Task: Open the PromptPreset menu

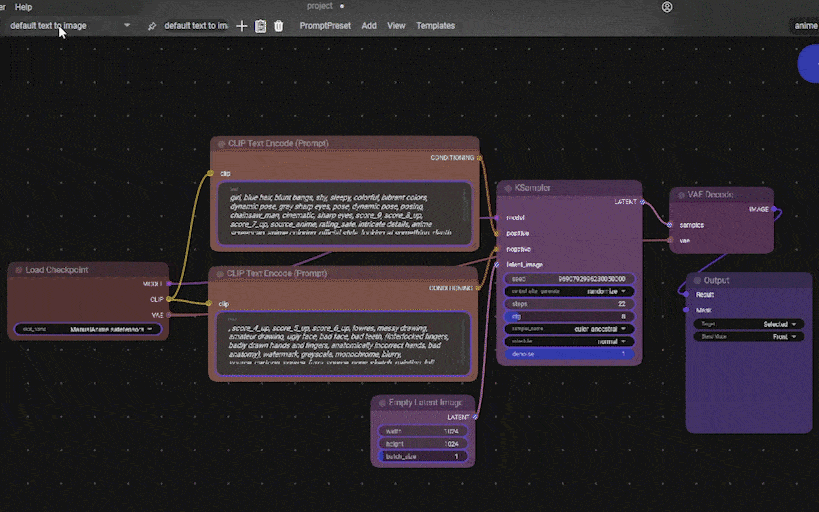Action: point(325,26)
